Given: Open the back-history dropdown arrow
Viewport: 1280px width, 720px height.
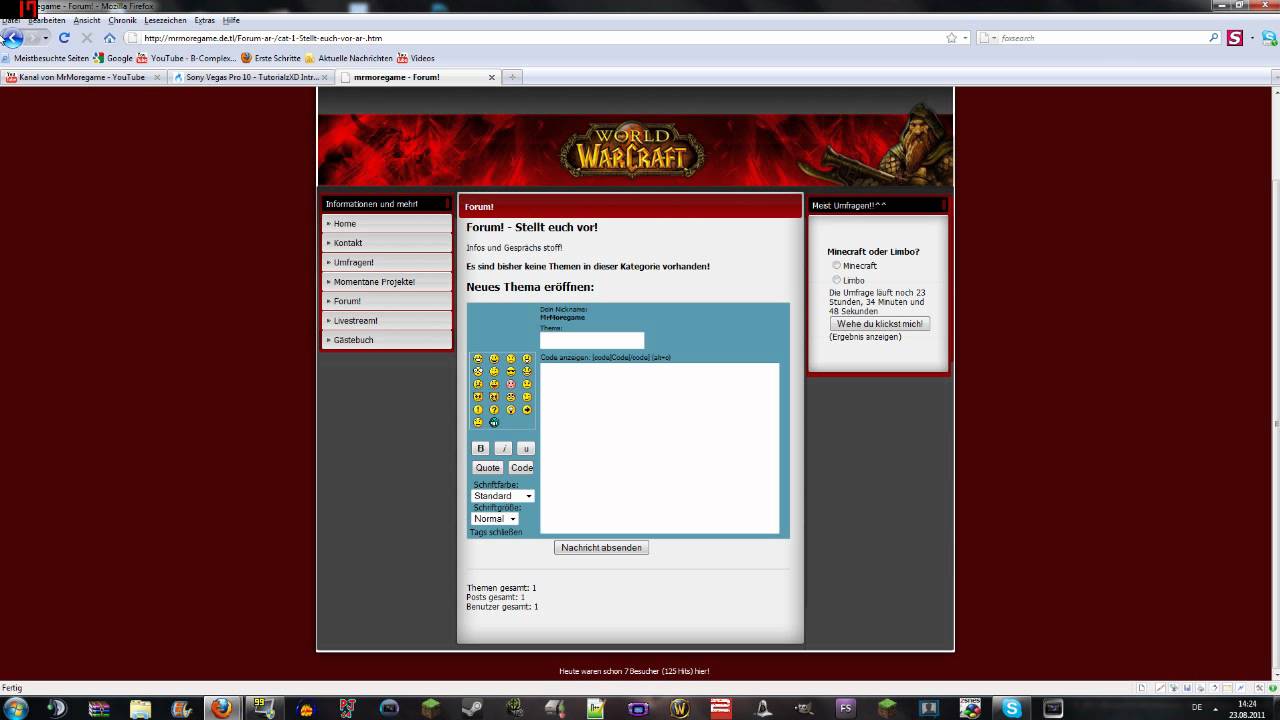Looking at the screenshot, I should [x=45, y=38].
